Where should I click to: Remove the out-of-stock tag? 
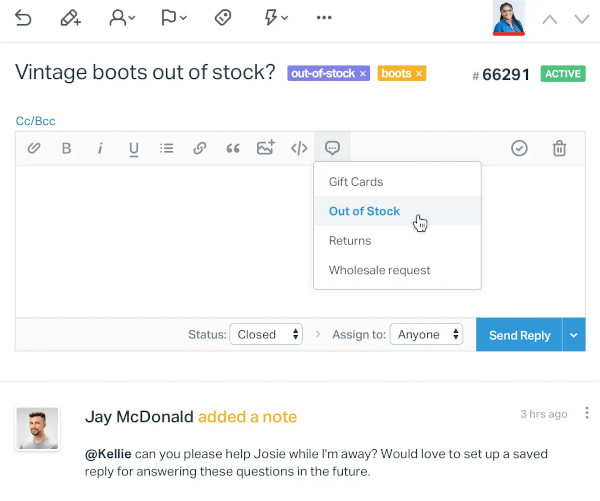pyautogui.click(x=363, y=73)
